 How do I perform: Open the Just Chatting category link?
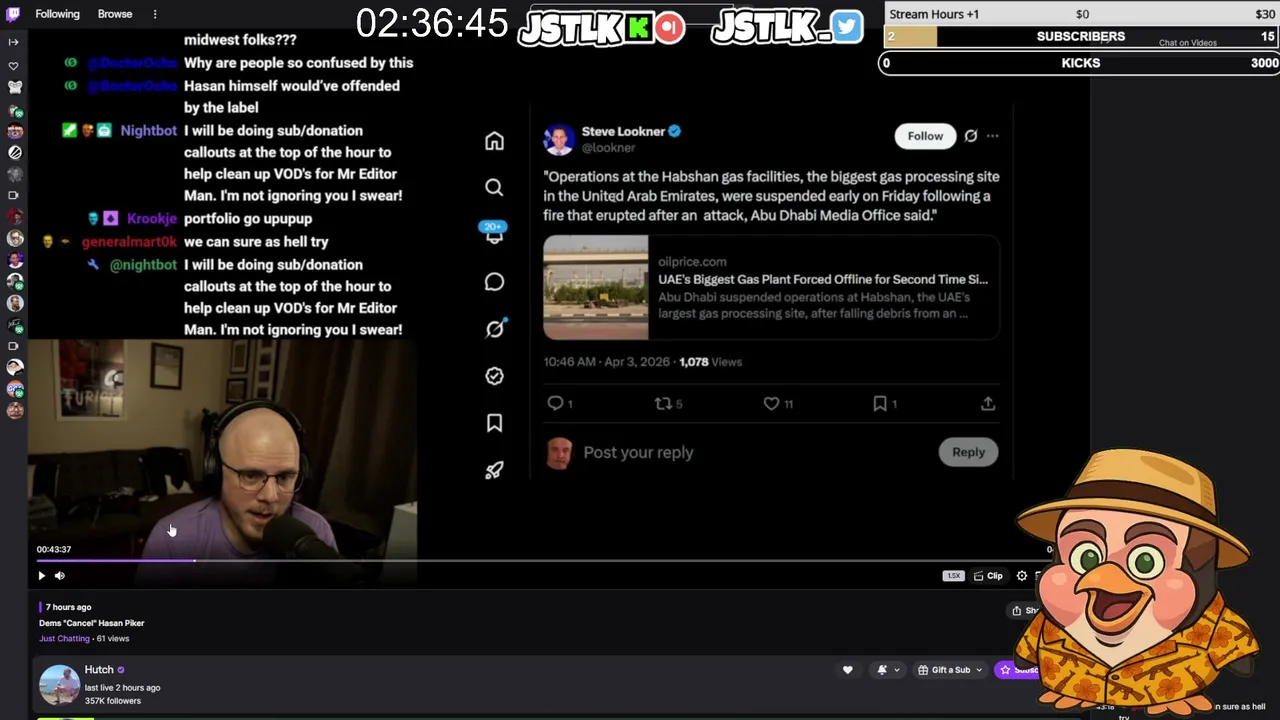(64, 638)
